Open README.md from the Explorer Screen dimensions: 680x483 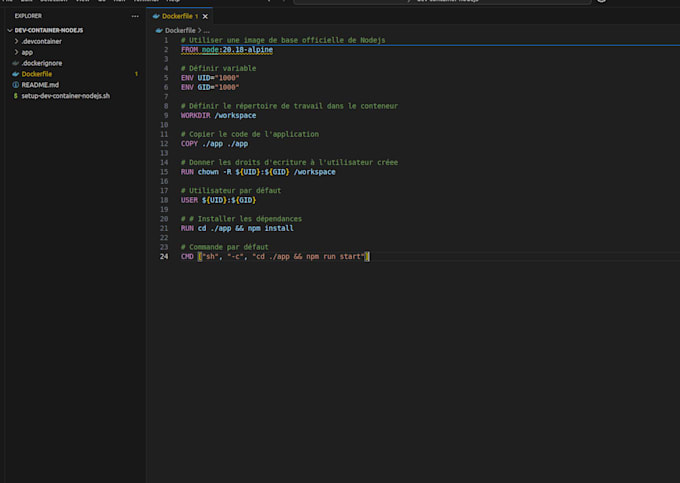point(40,85)
